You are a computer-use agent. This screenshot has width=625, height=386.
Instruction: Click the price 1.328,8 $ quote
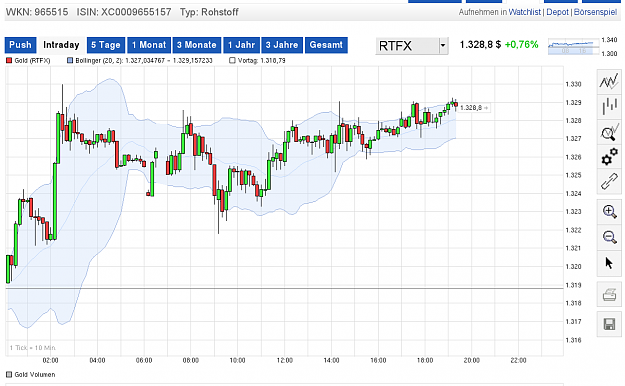pos(480,45)
